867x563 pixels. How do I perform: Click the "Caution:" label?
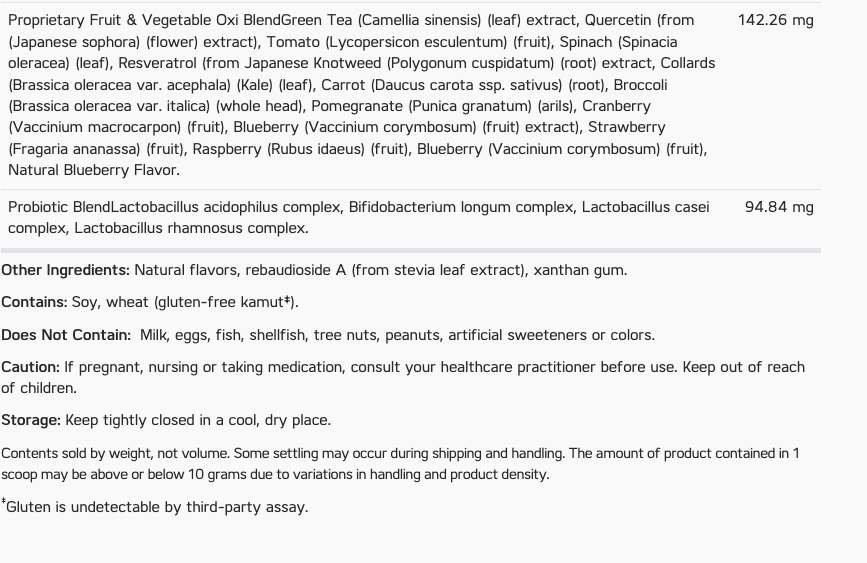point(30,367)
